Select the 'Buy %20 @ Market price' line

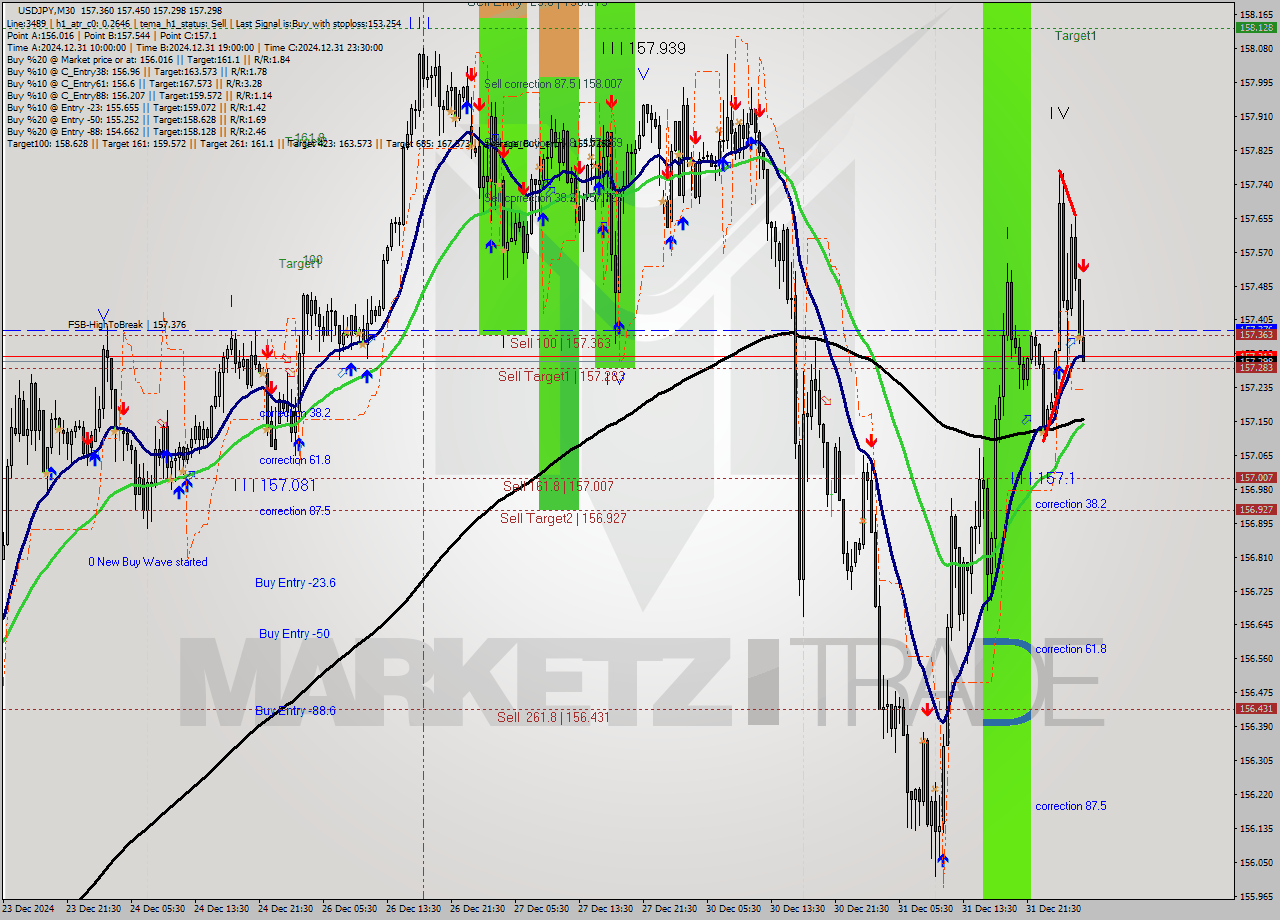tap(148, 59)
